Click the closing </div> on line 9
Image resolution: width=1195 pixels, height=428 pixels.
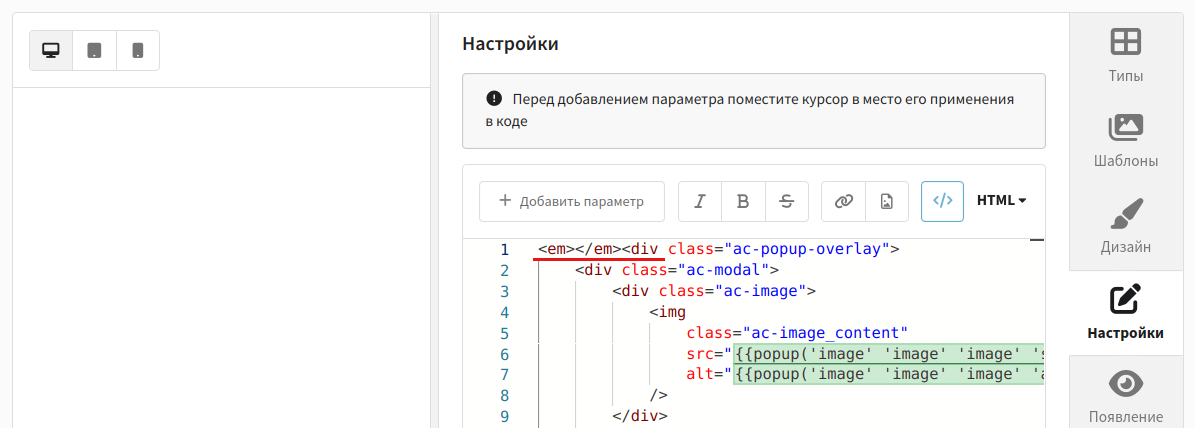640,416
